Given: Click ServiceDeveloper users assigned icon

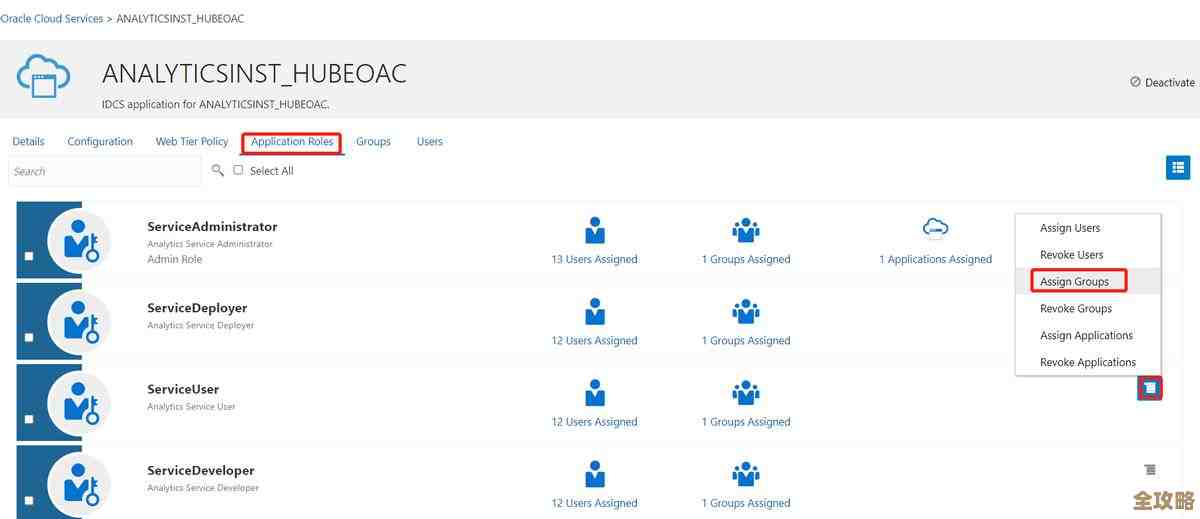Looking at the screenshot, I should (595, 474).
